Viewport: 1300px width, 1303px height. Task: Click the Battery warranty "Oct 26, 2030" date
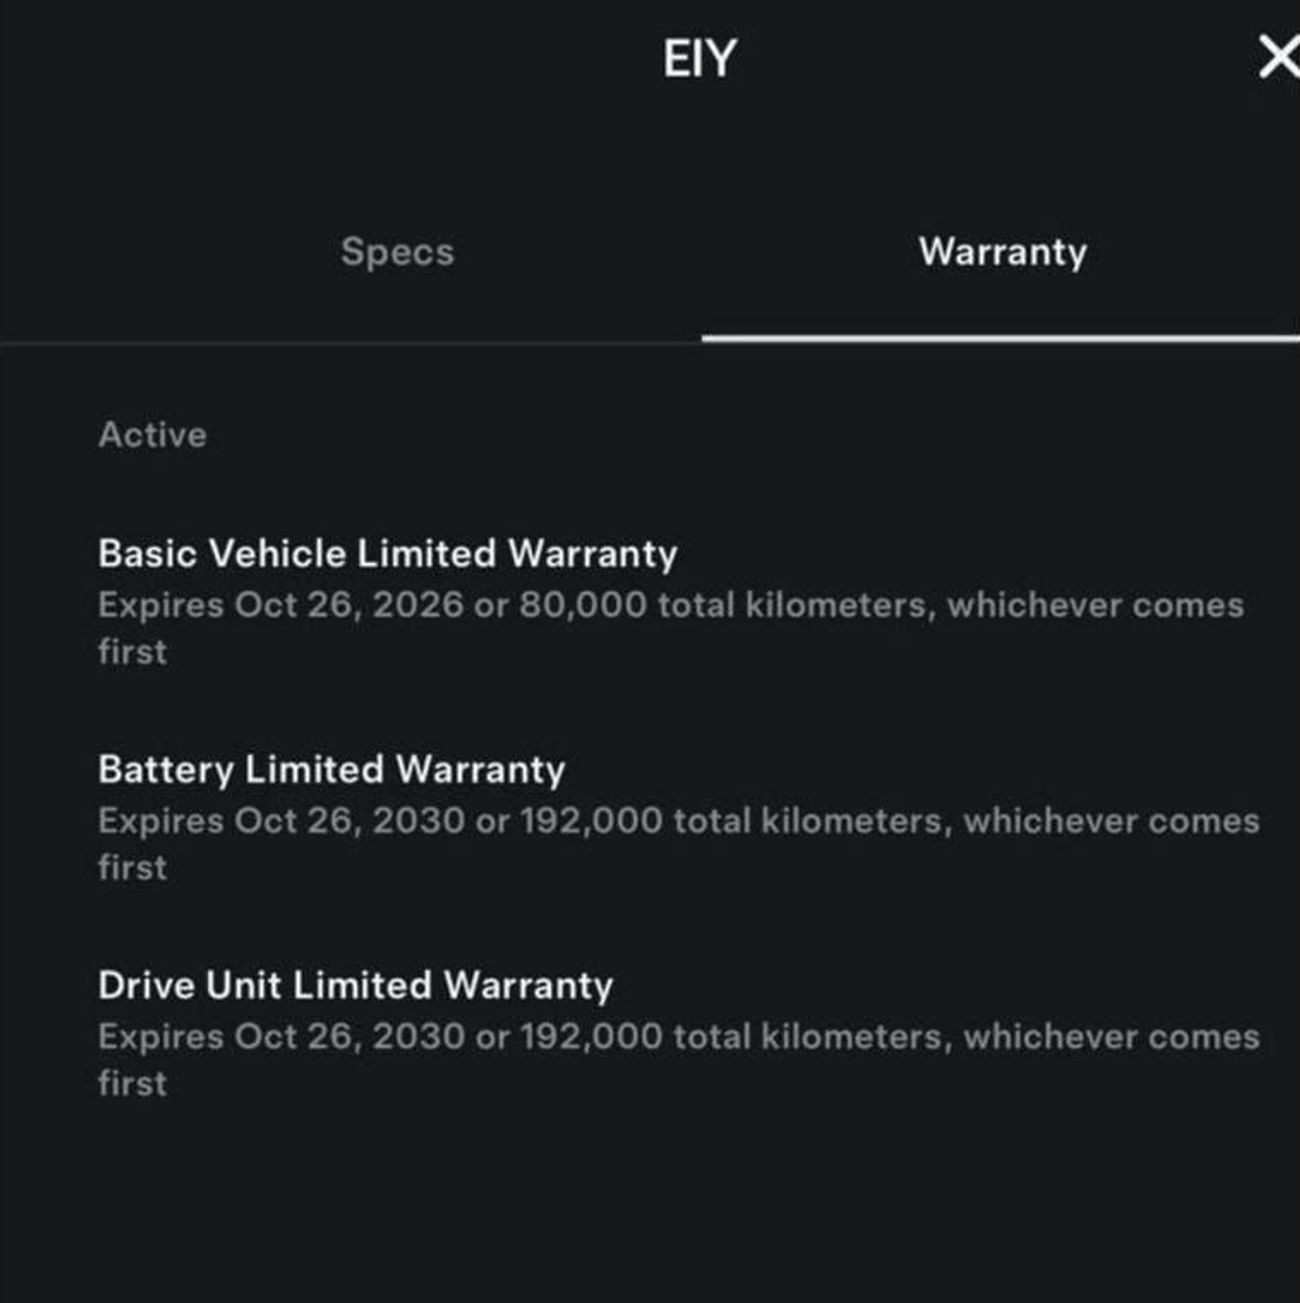349,821
